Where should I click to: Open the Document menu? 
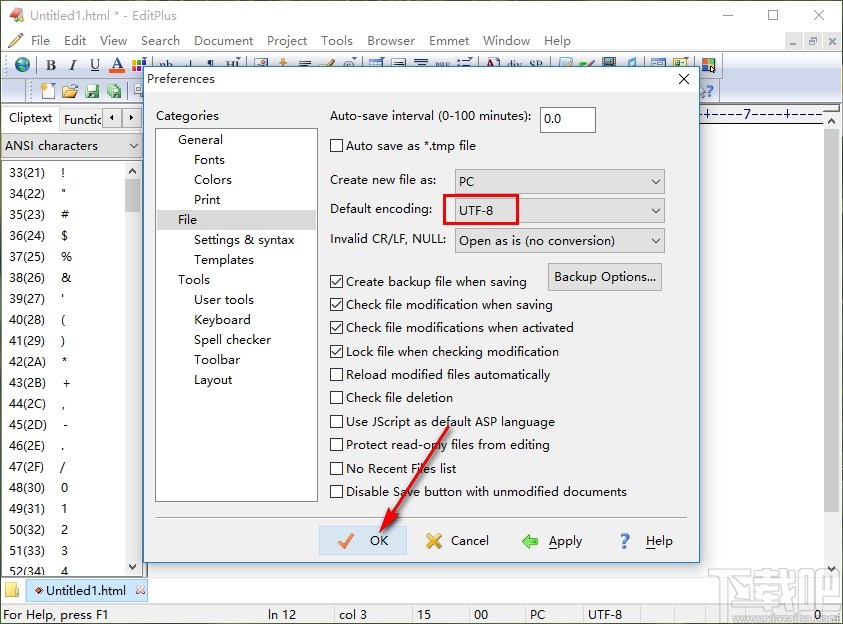click(x=223, y=41)
